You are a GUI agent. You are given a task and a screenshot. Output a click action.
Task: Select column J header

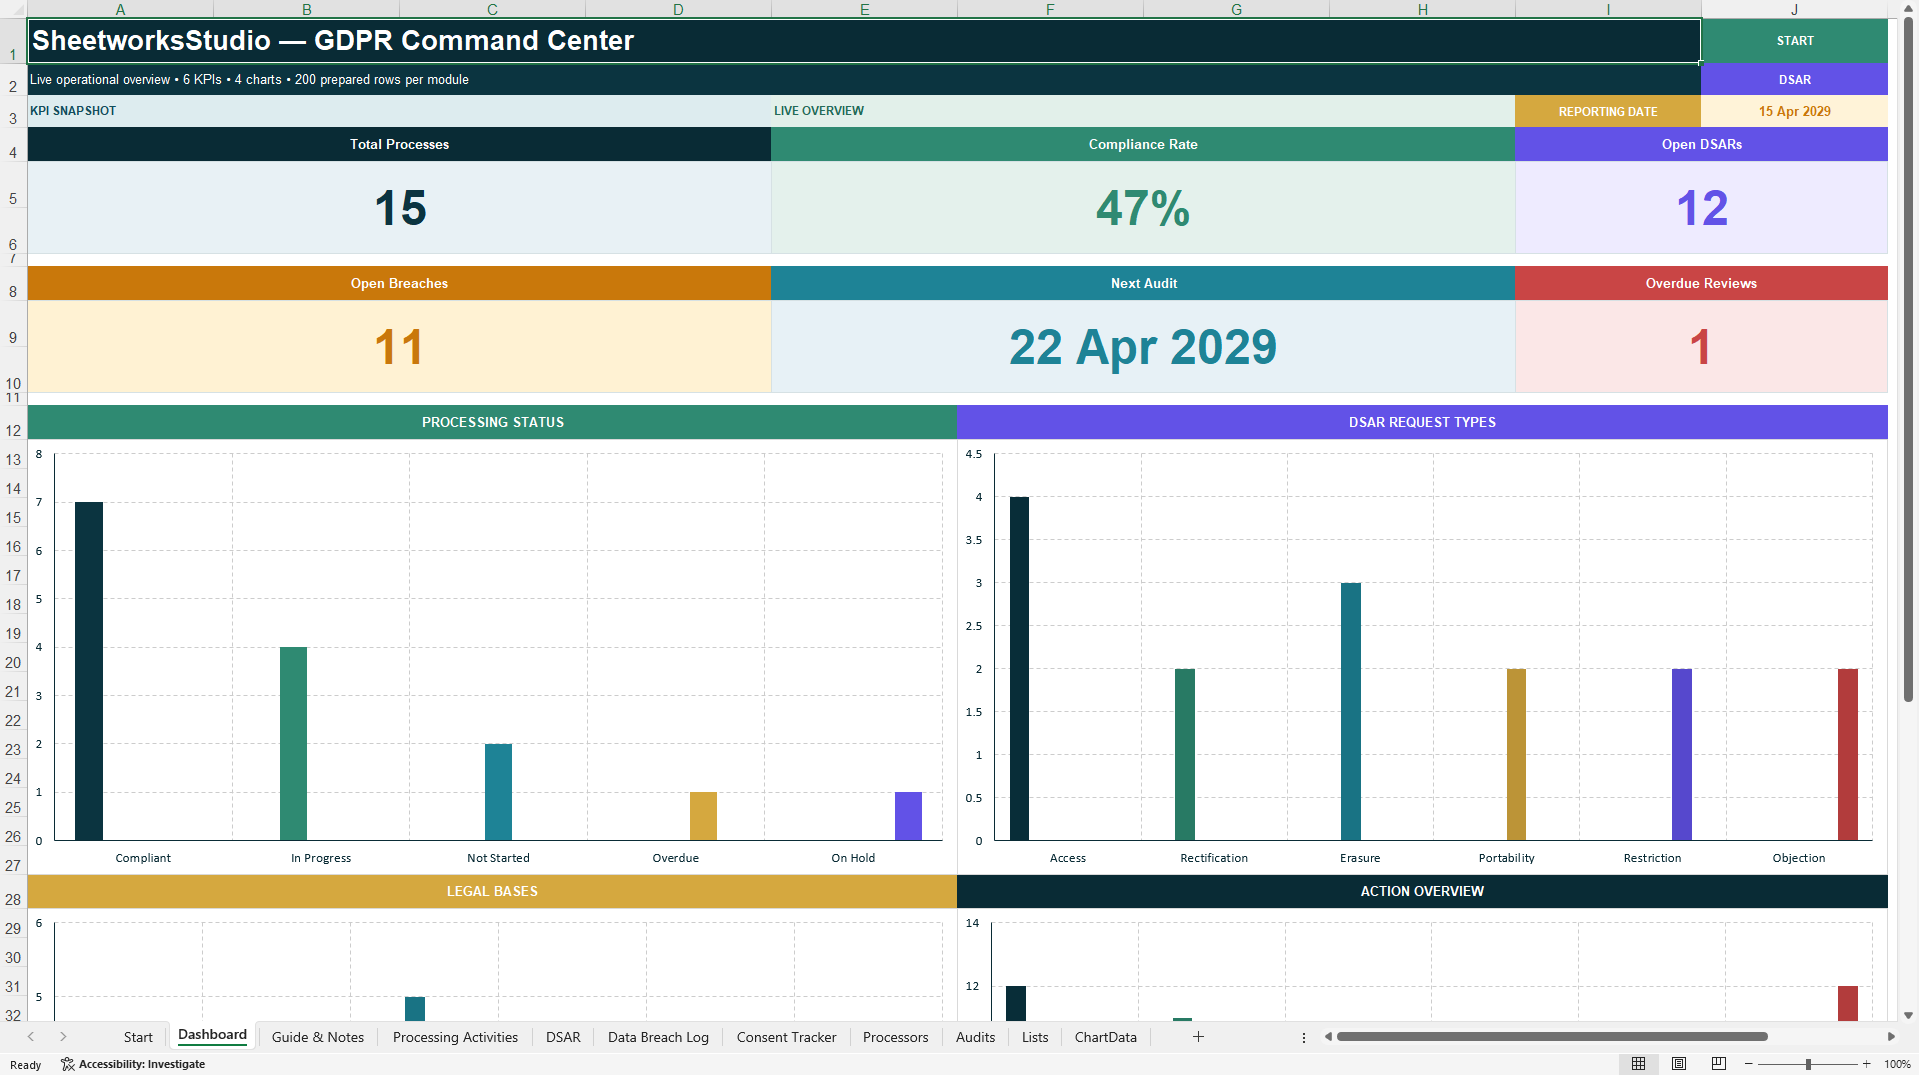(1794, 9)
